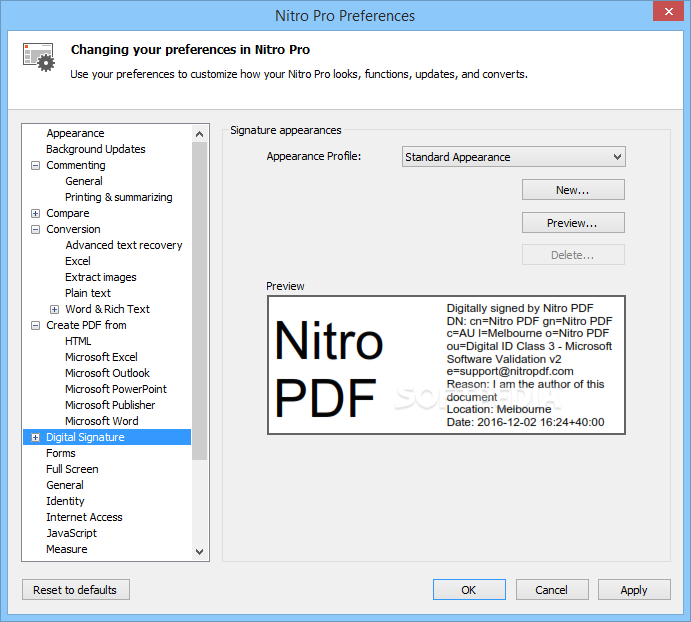Select Microsoft Excel creation settings
This screenshot has height=622, width=691.
tap(101, 357)
